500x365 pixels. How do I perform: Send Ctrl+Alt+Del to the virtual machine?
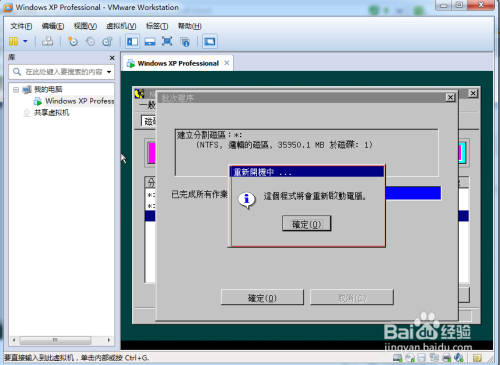[47, 41]
